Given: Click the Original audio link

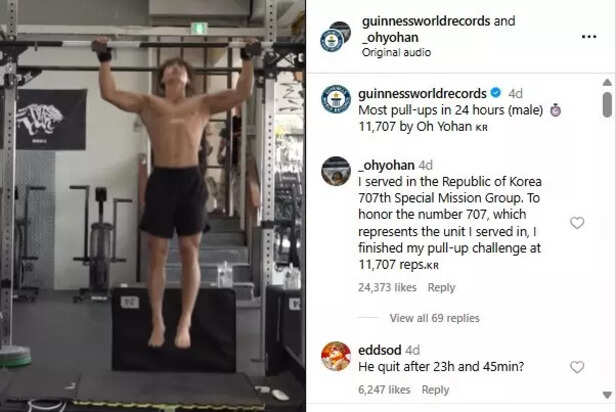Looking at the screenshot, I should [396, 52].
